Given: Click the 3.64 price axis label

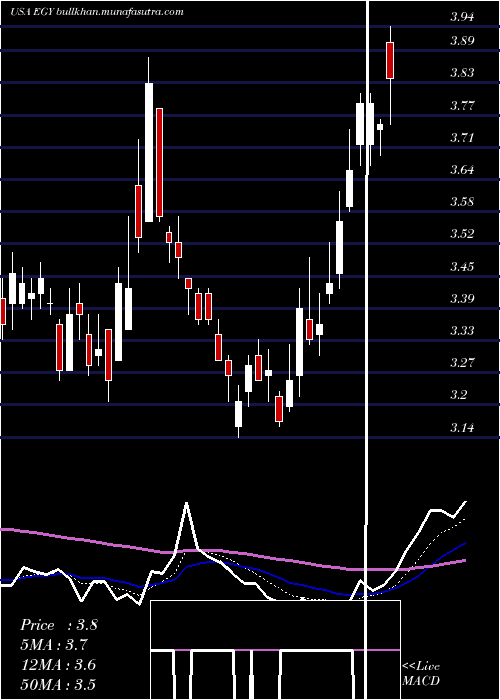Looking at the screenshot, I should 462,170.
